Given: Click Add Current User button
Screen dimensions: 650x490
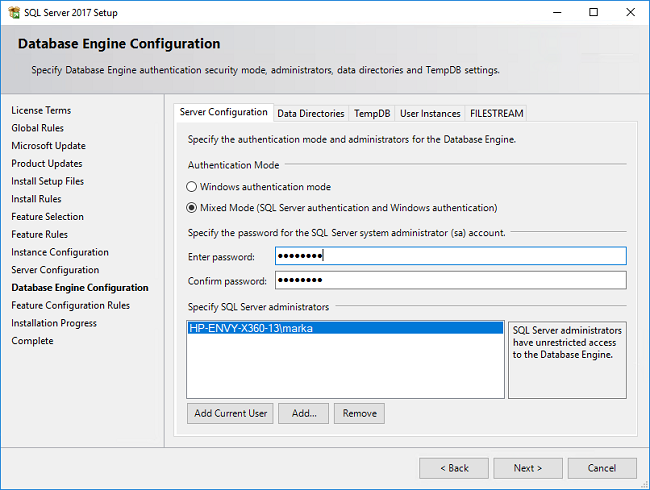Looking at the screenshot, I should pos(230,413).
